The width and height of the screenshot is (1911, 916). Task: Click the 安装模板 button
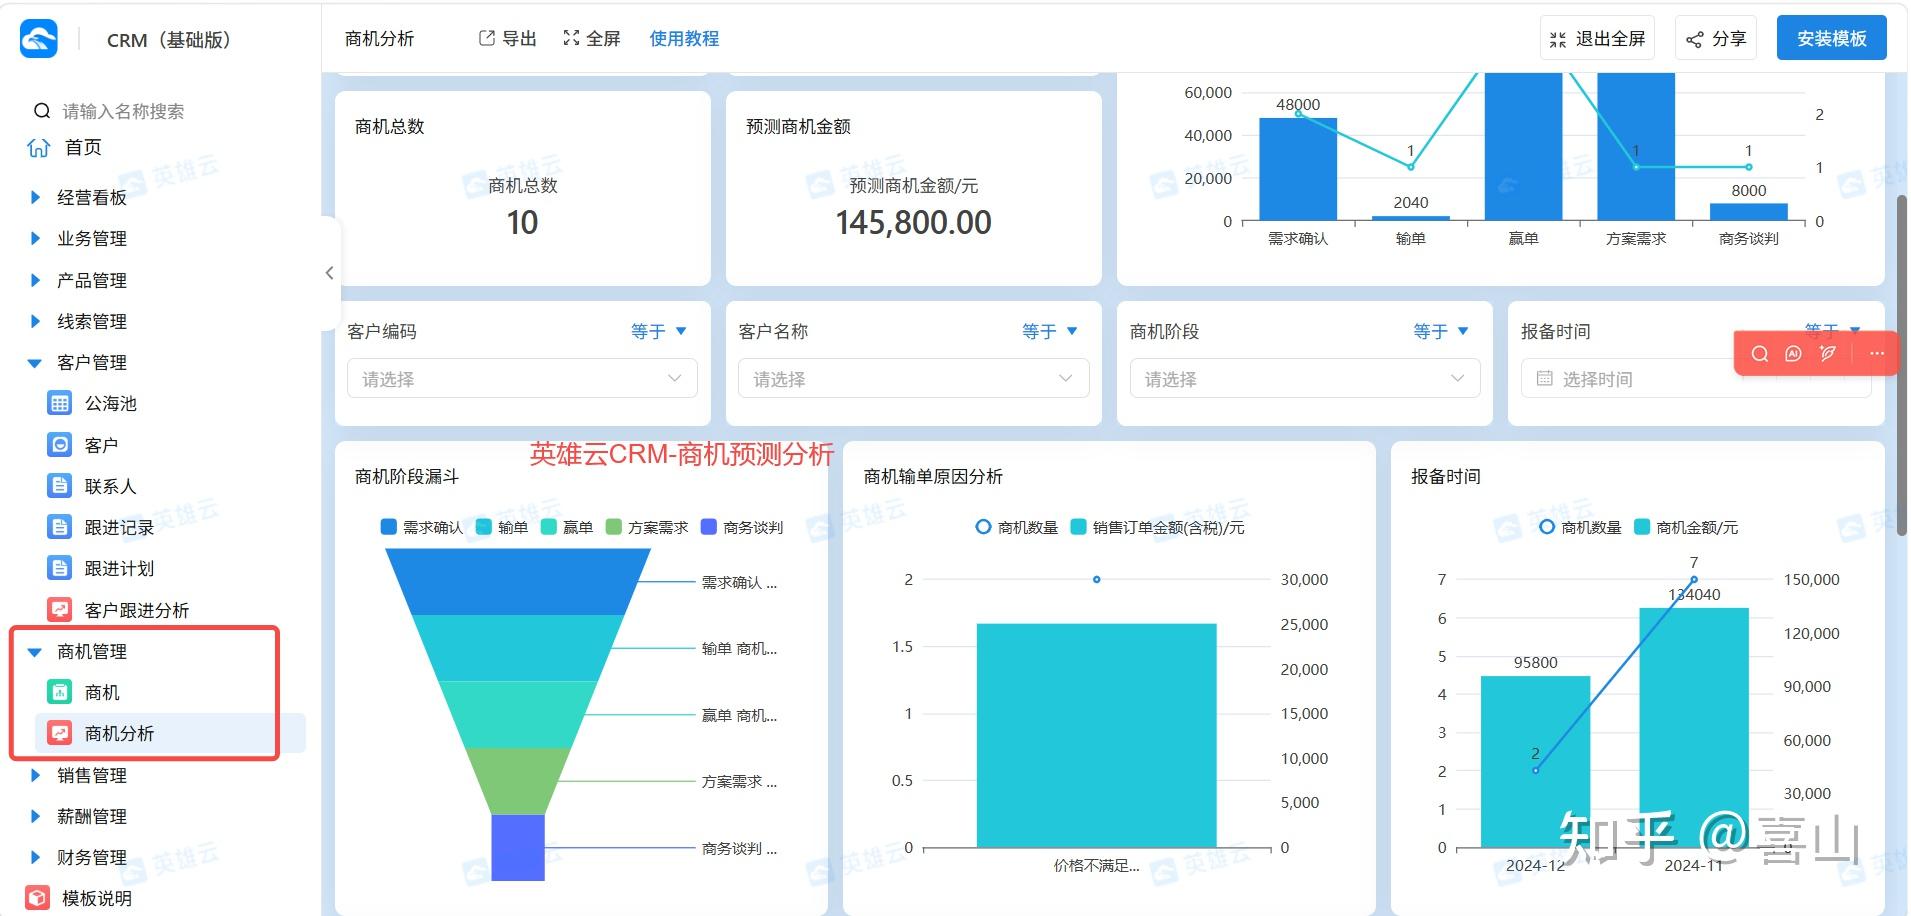[1831, 39]
